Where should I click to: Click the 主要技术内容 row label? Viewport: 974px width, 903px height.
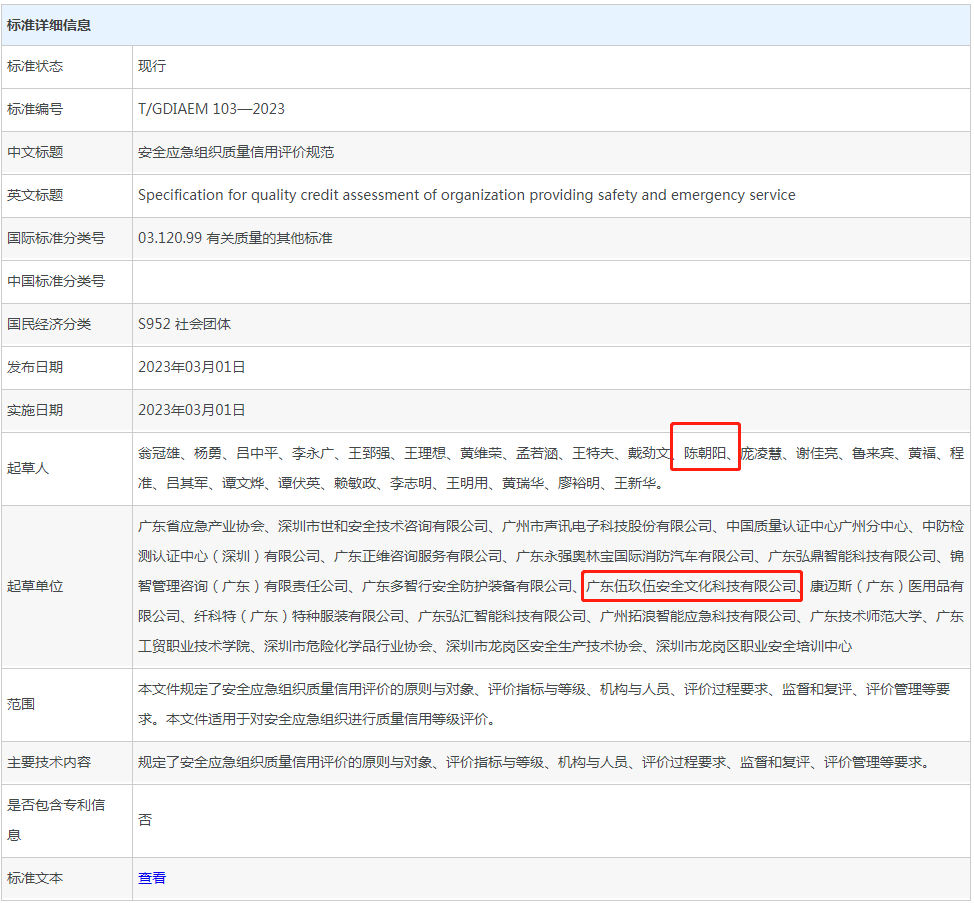click(49, 762)
